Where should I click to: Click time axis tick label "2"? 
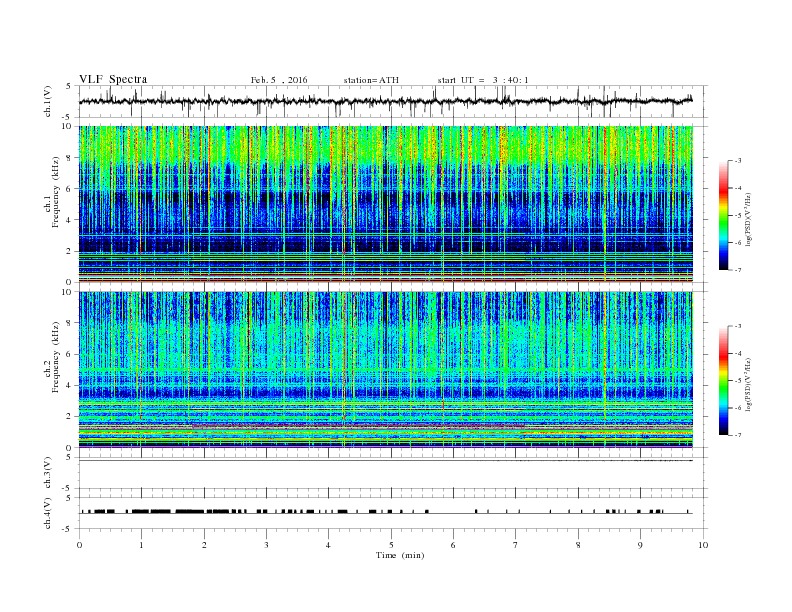pyautogui.click(x=204, y=545)
